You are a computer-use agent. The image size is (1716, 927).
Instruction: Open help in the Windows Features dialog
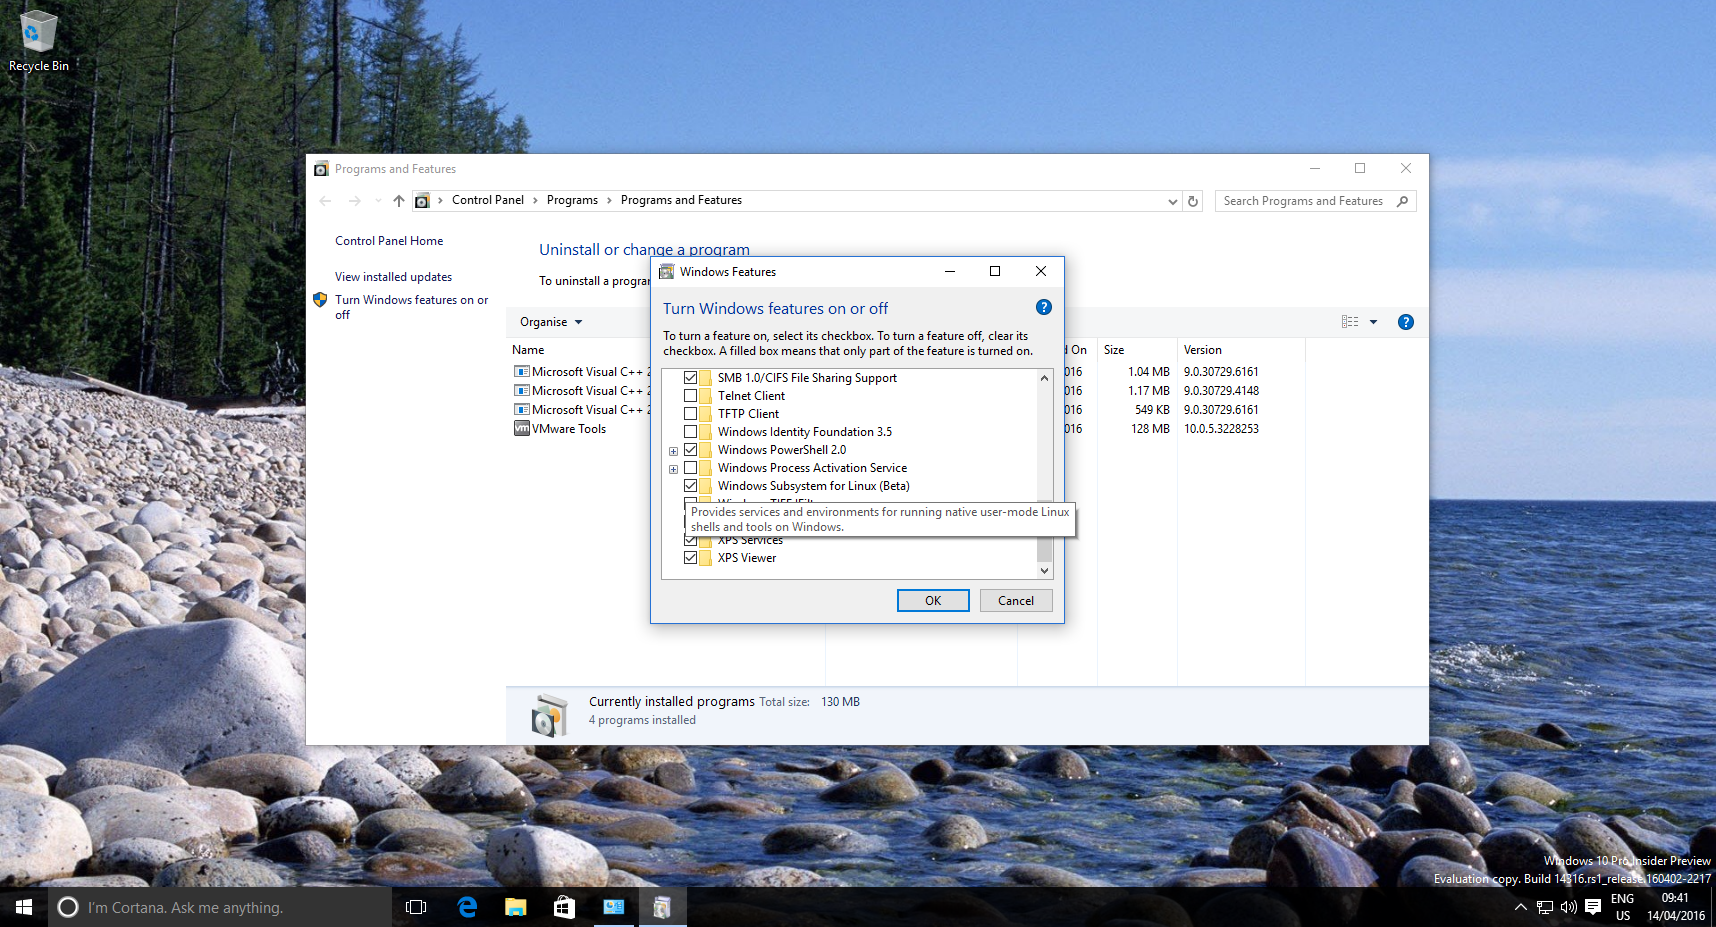1043,307
